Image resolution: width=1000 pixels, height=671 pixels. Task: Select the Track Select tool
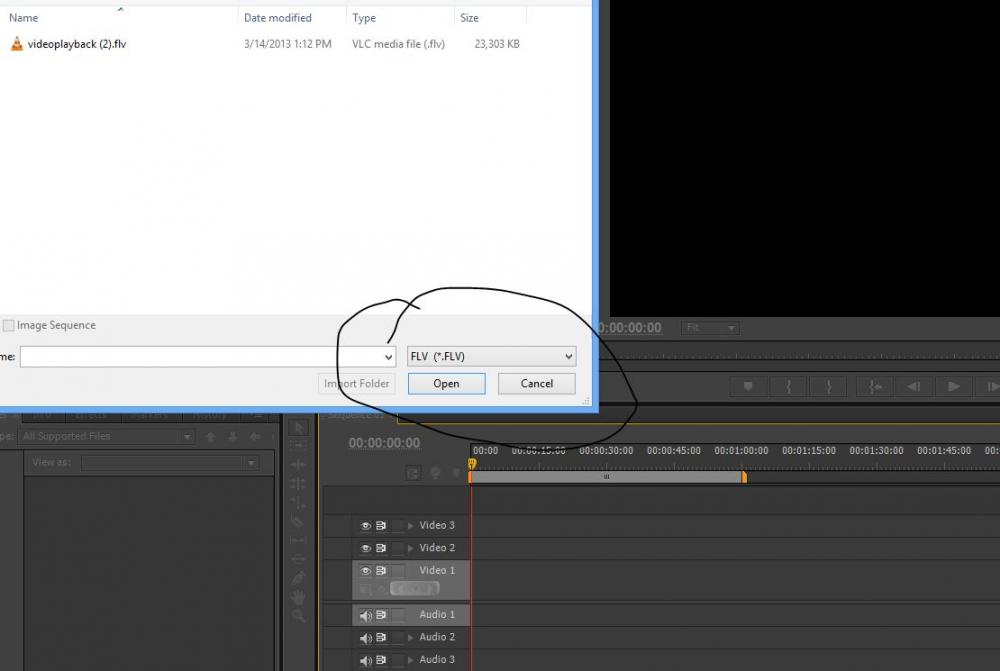pos(298,446)
